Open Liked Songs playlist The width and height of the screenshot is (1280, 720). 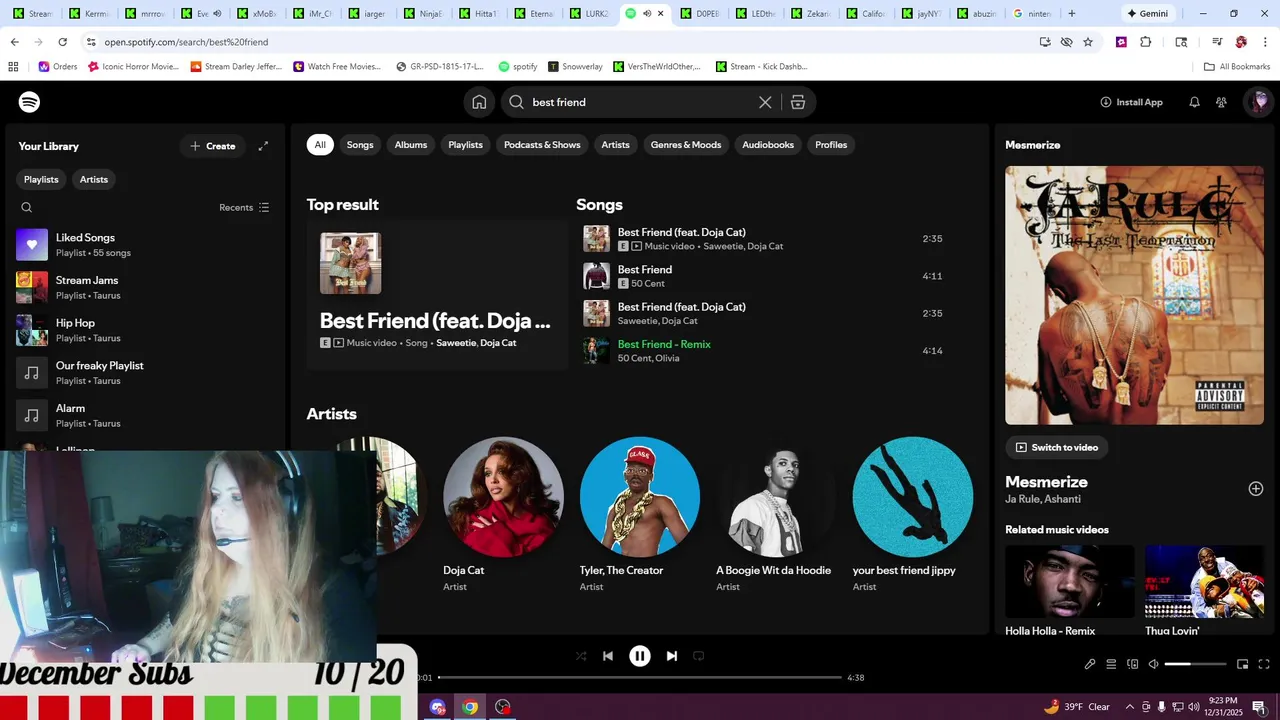tap(145, 245)
